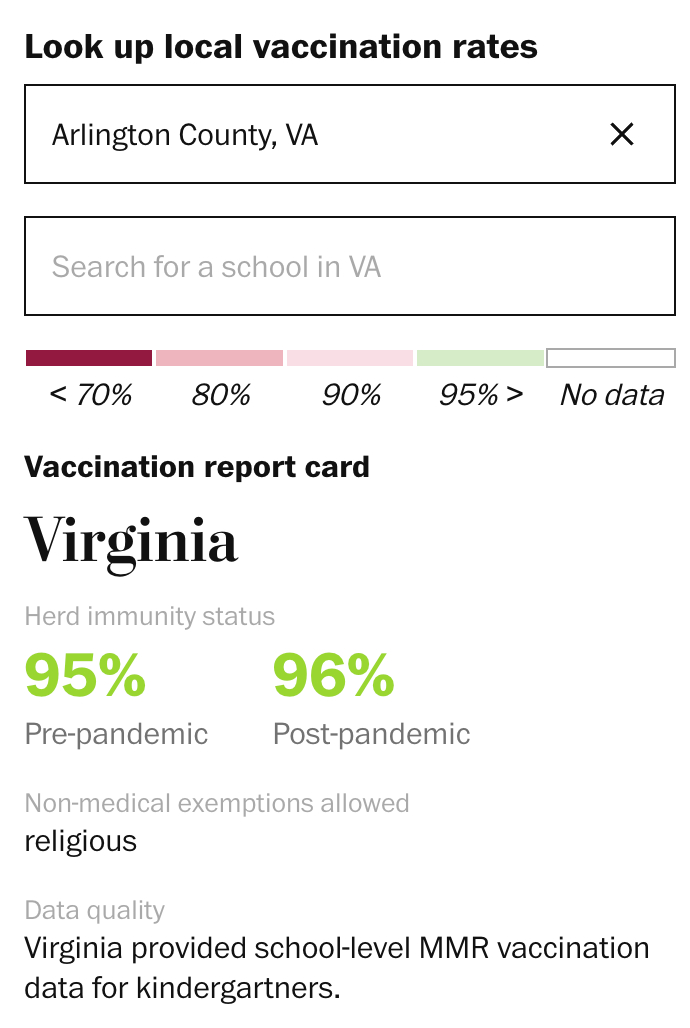
Task: Click the "No data" legend label
Action: (612, 395)
